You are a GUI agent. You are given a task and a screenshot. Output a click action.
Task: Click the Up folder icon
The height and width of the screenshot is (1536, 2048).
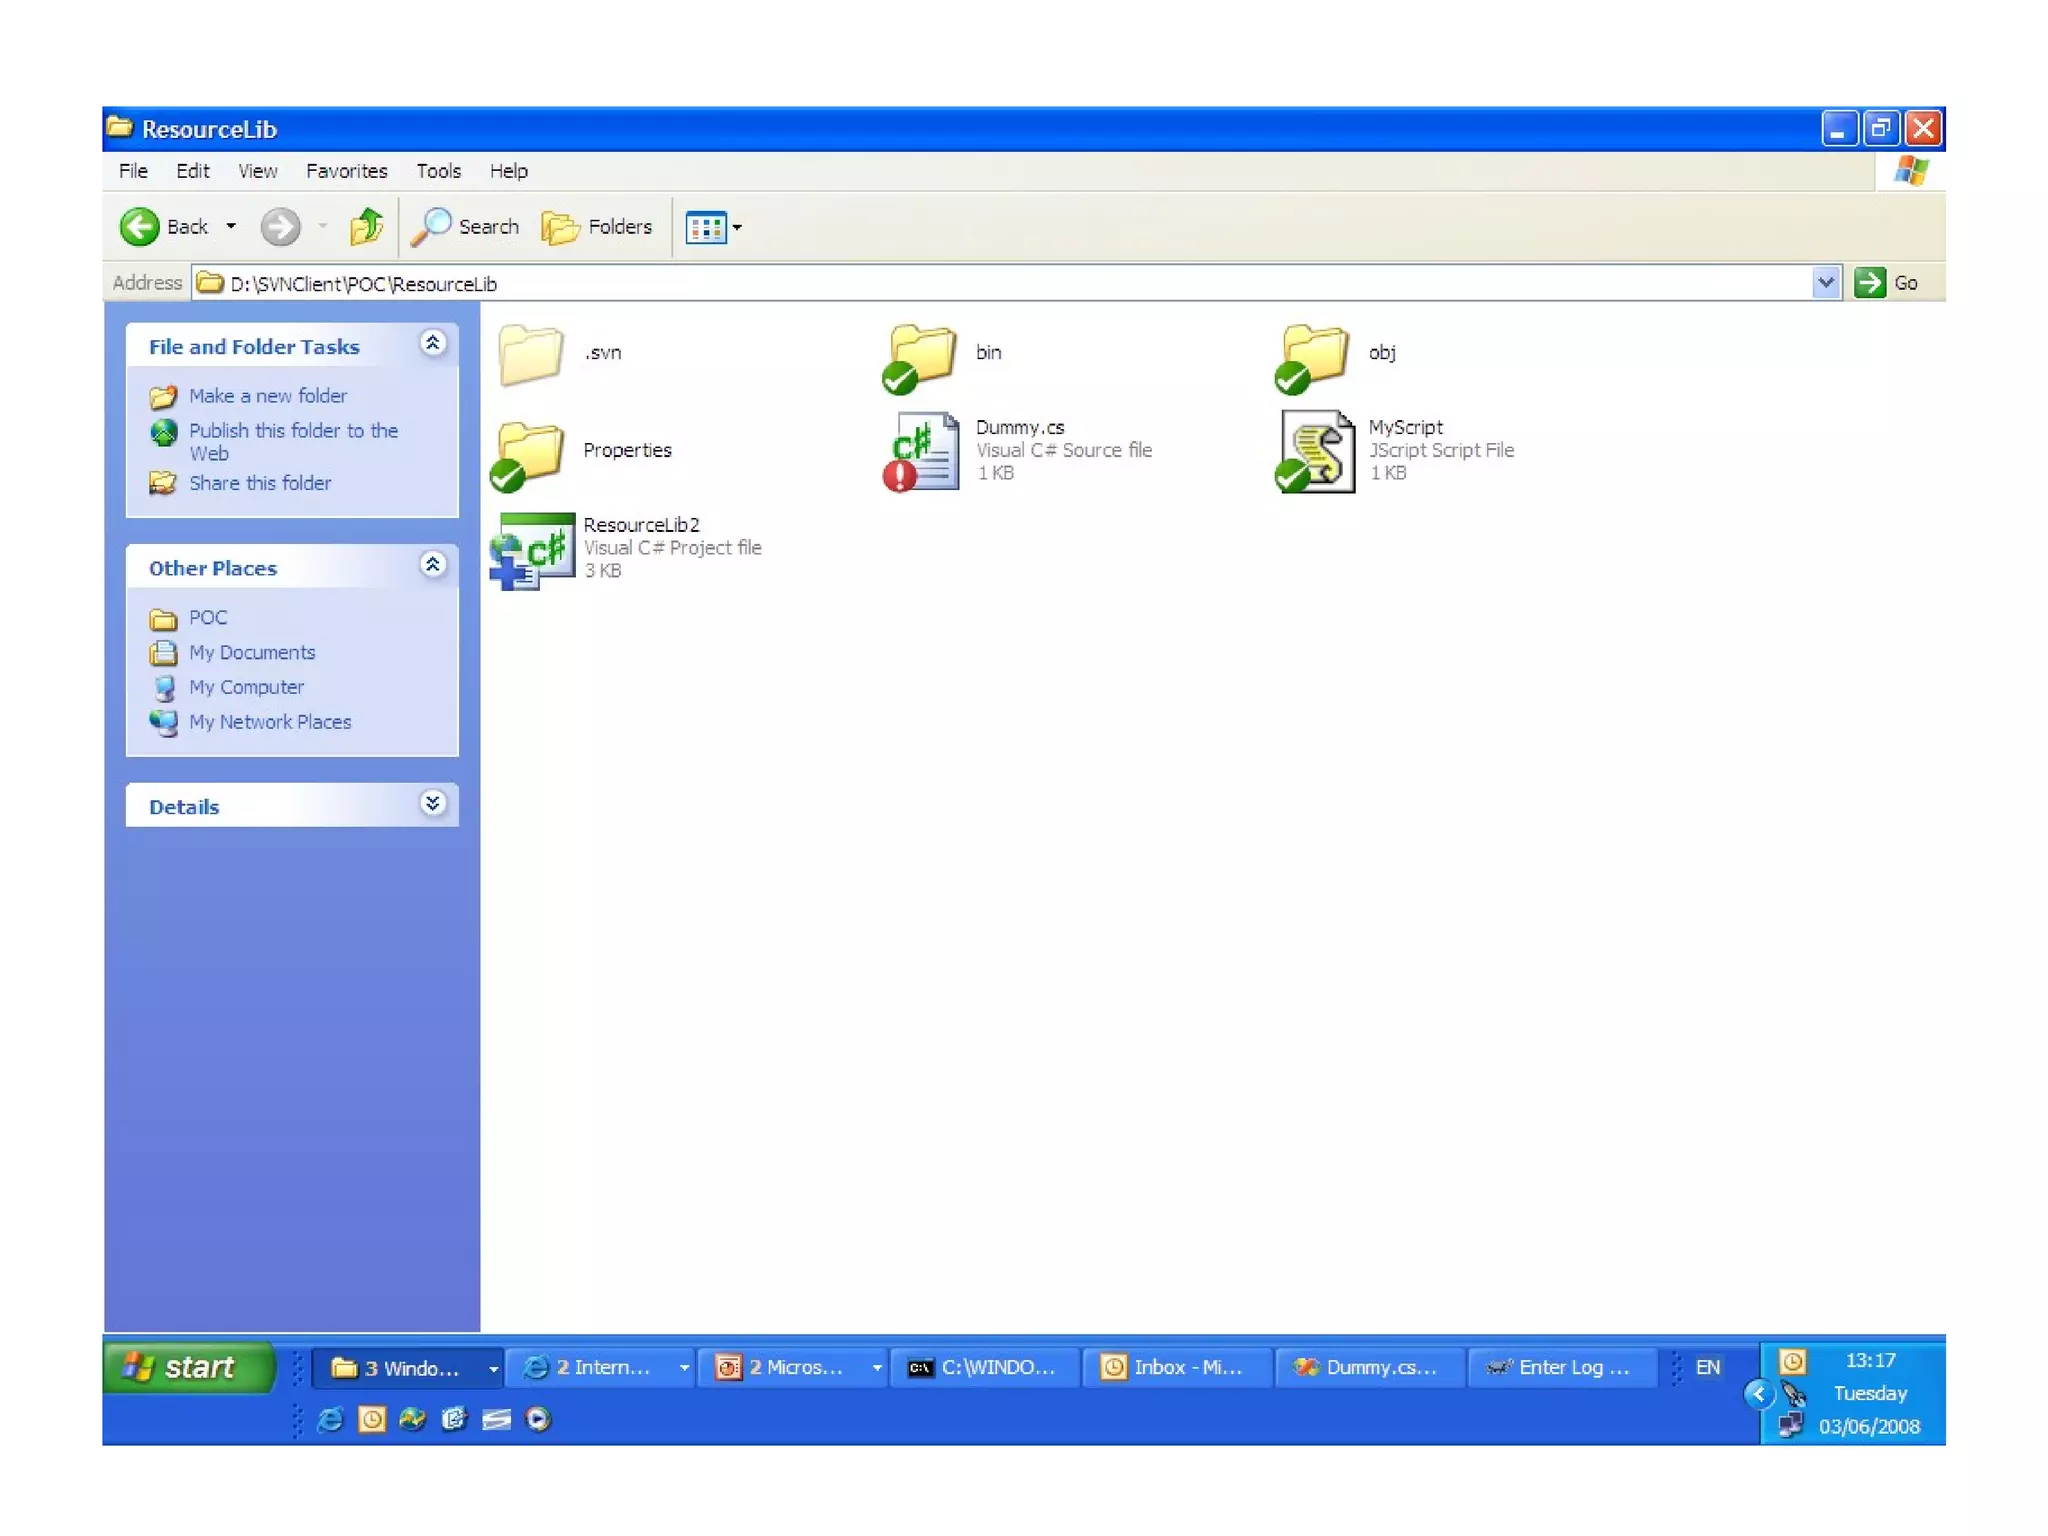(366, 227)
